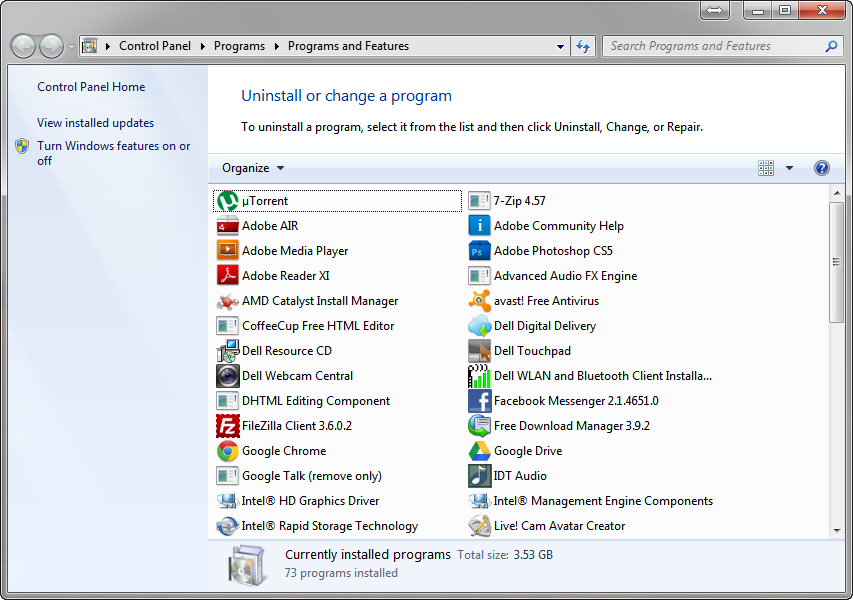Expand the recent pages dropdown arrow

pos(71,47)
